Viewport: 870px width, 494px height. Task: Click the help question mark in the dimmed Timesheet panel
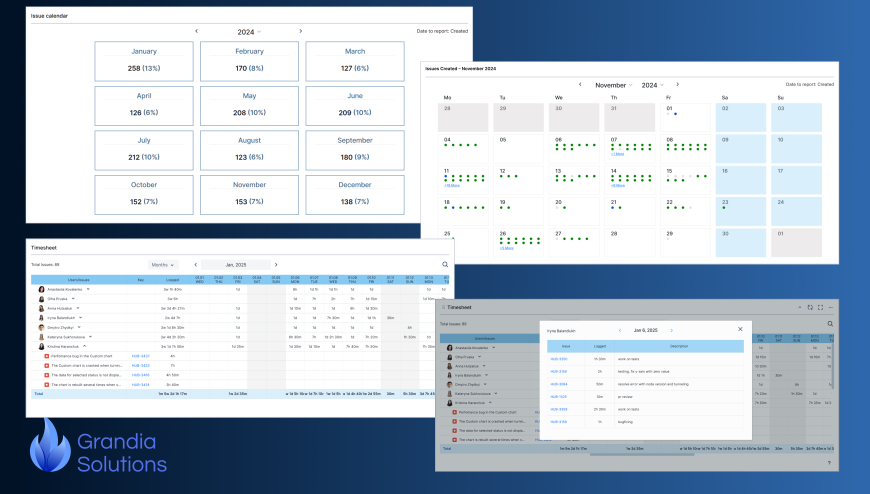point(829,463)
